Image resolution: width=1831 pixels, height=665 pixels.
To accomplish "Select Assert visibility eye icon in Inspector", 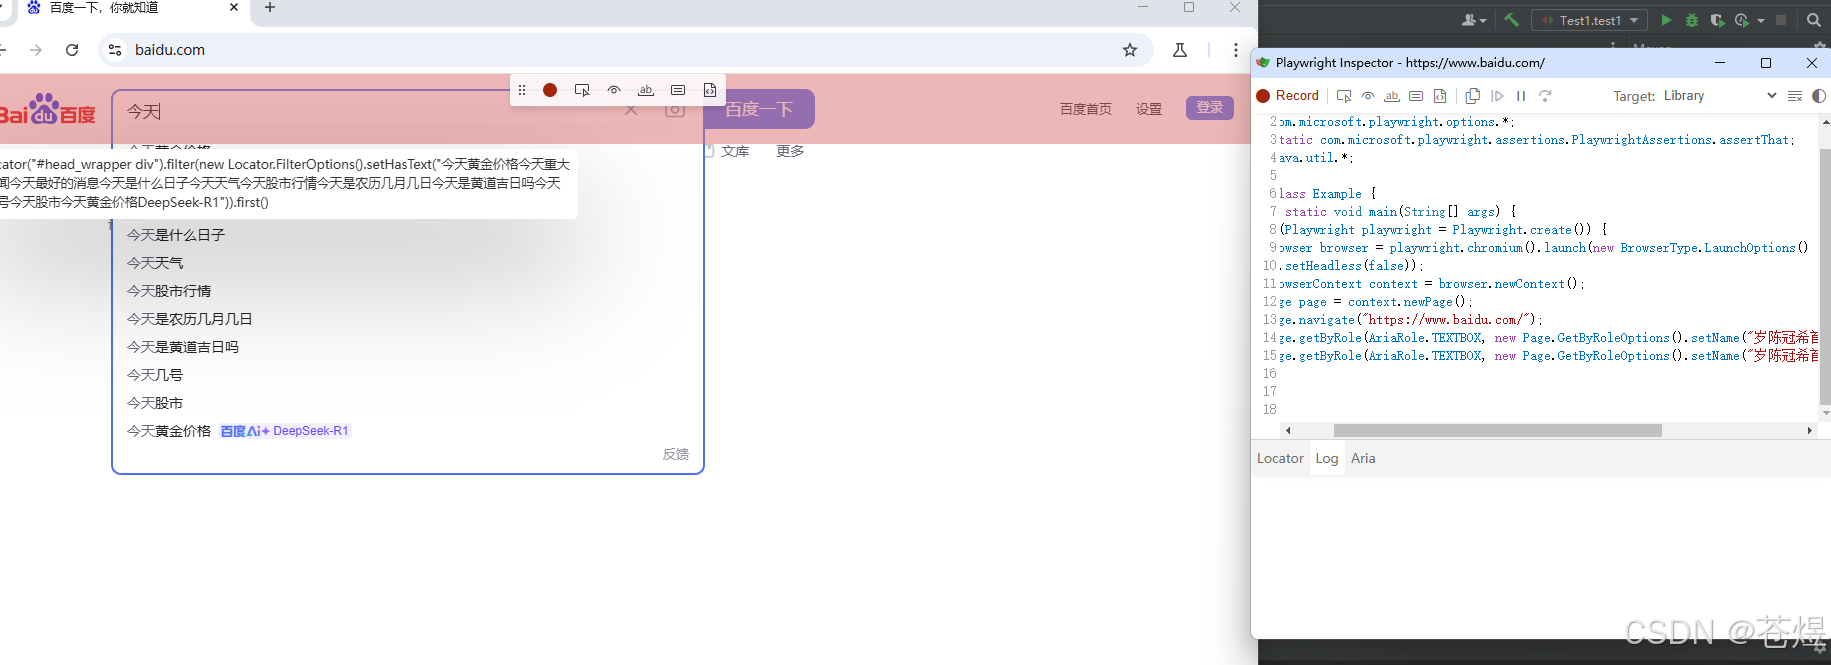I will click(x=1368, y=96).
